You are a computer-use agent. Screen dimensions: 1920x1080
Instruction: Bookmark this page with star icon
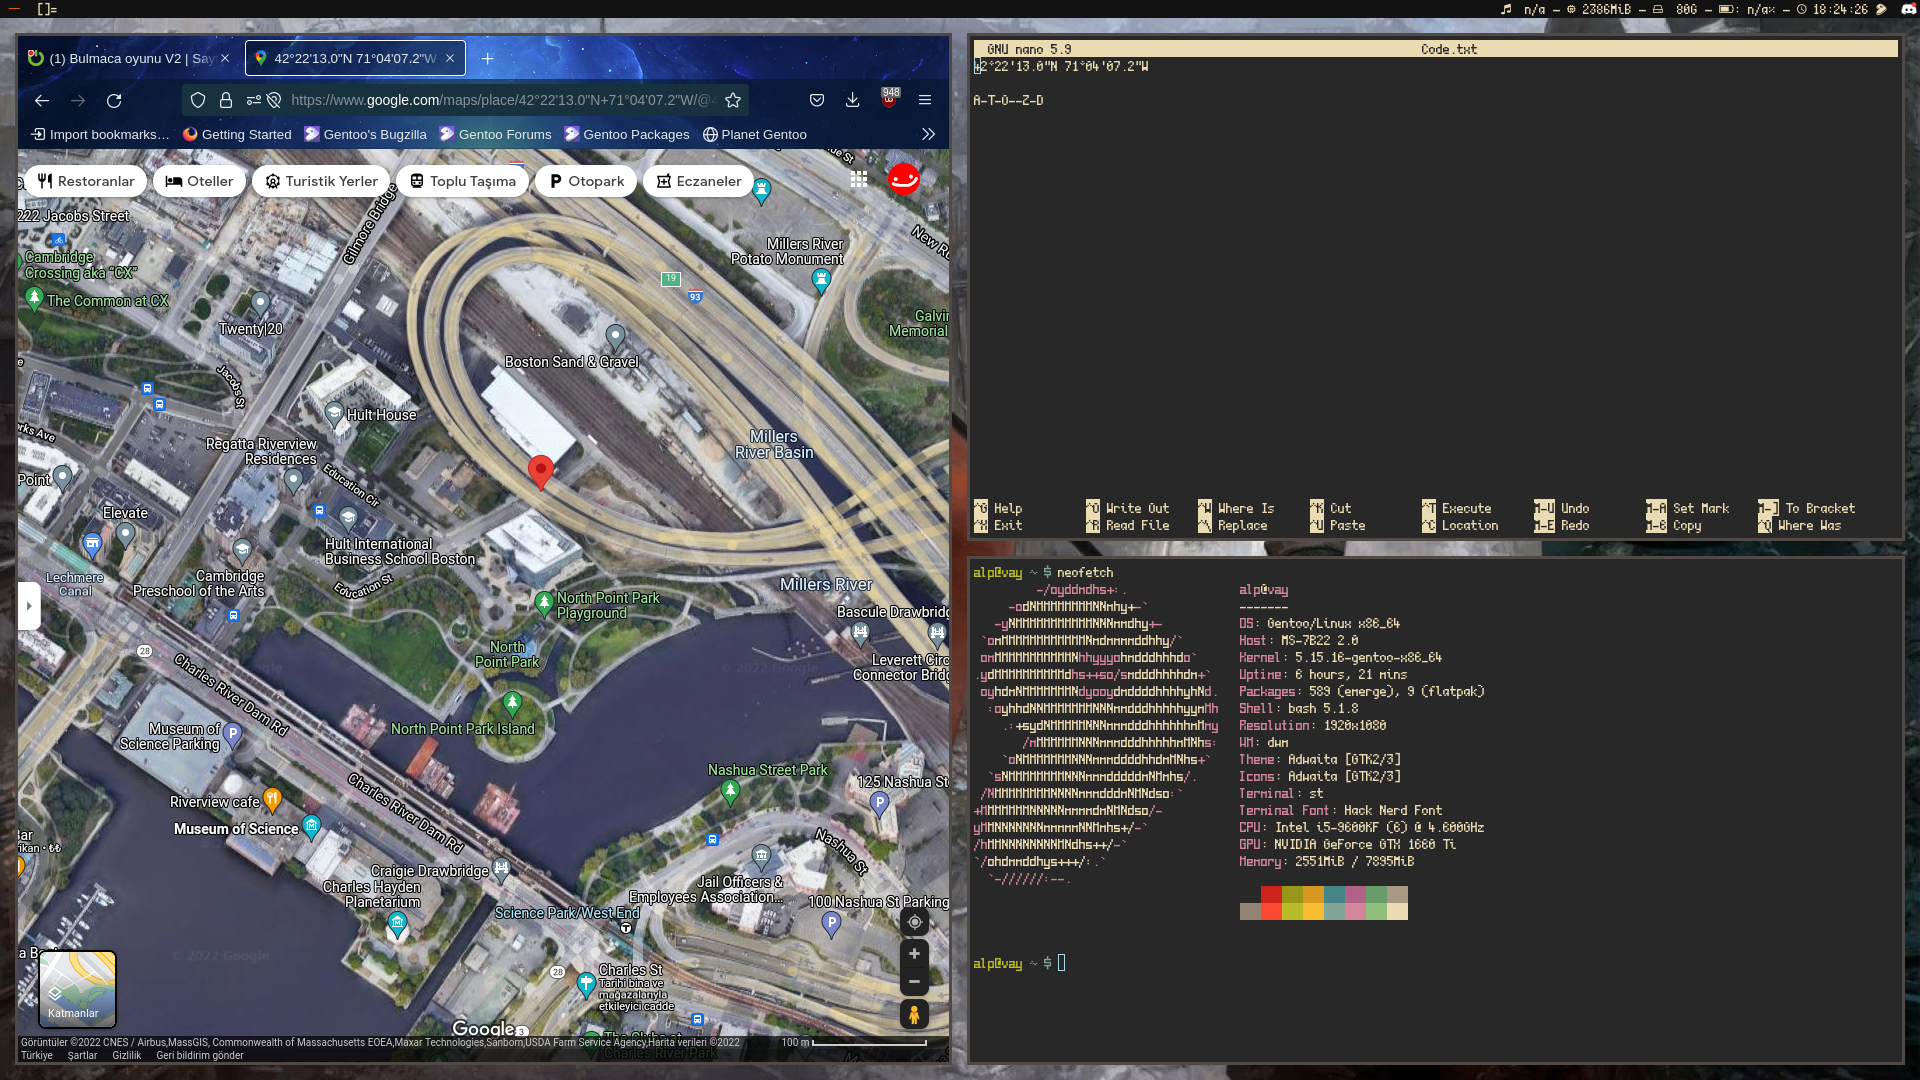pyautogui.click(x=733, y=100)
